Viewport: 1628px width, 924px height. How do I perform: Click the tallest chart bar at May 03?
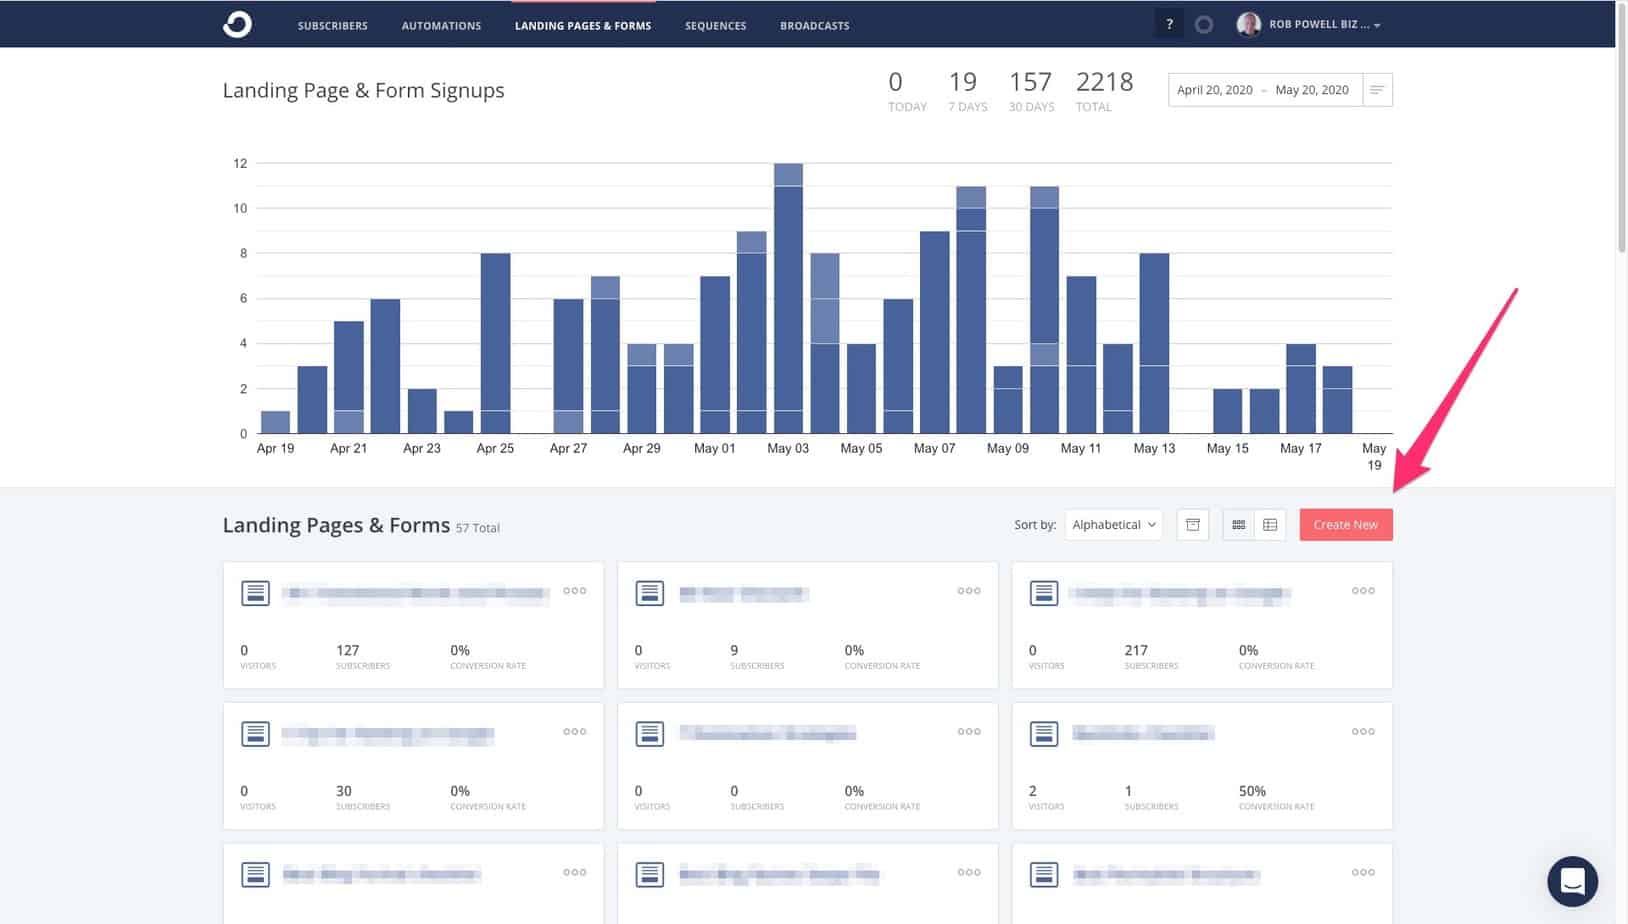[788, 298]
